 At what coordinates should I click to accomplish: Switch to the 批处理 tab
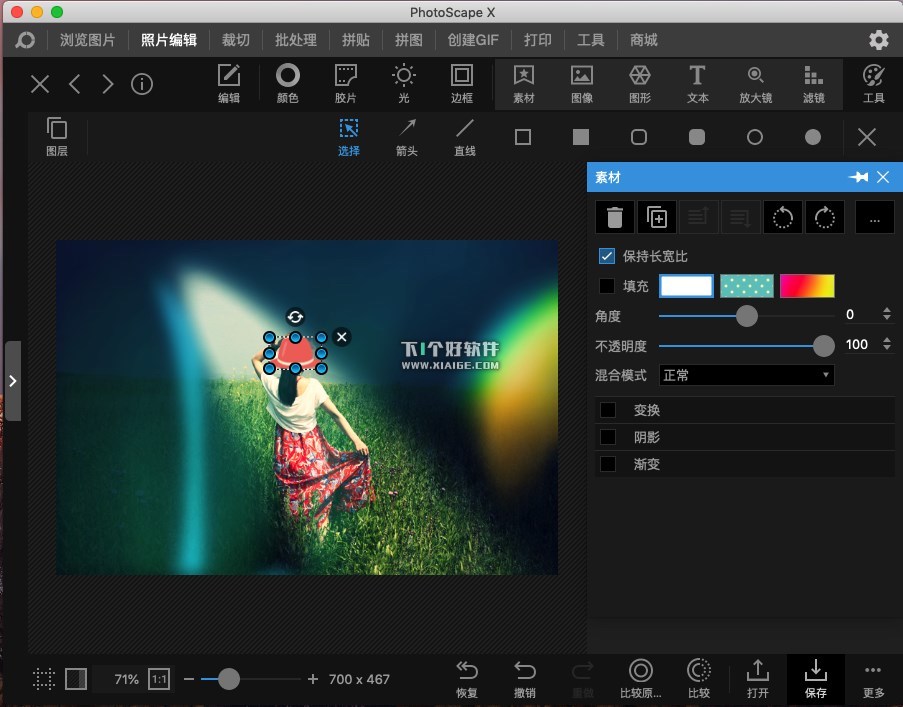tap(295, 40)
